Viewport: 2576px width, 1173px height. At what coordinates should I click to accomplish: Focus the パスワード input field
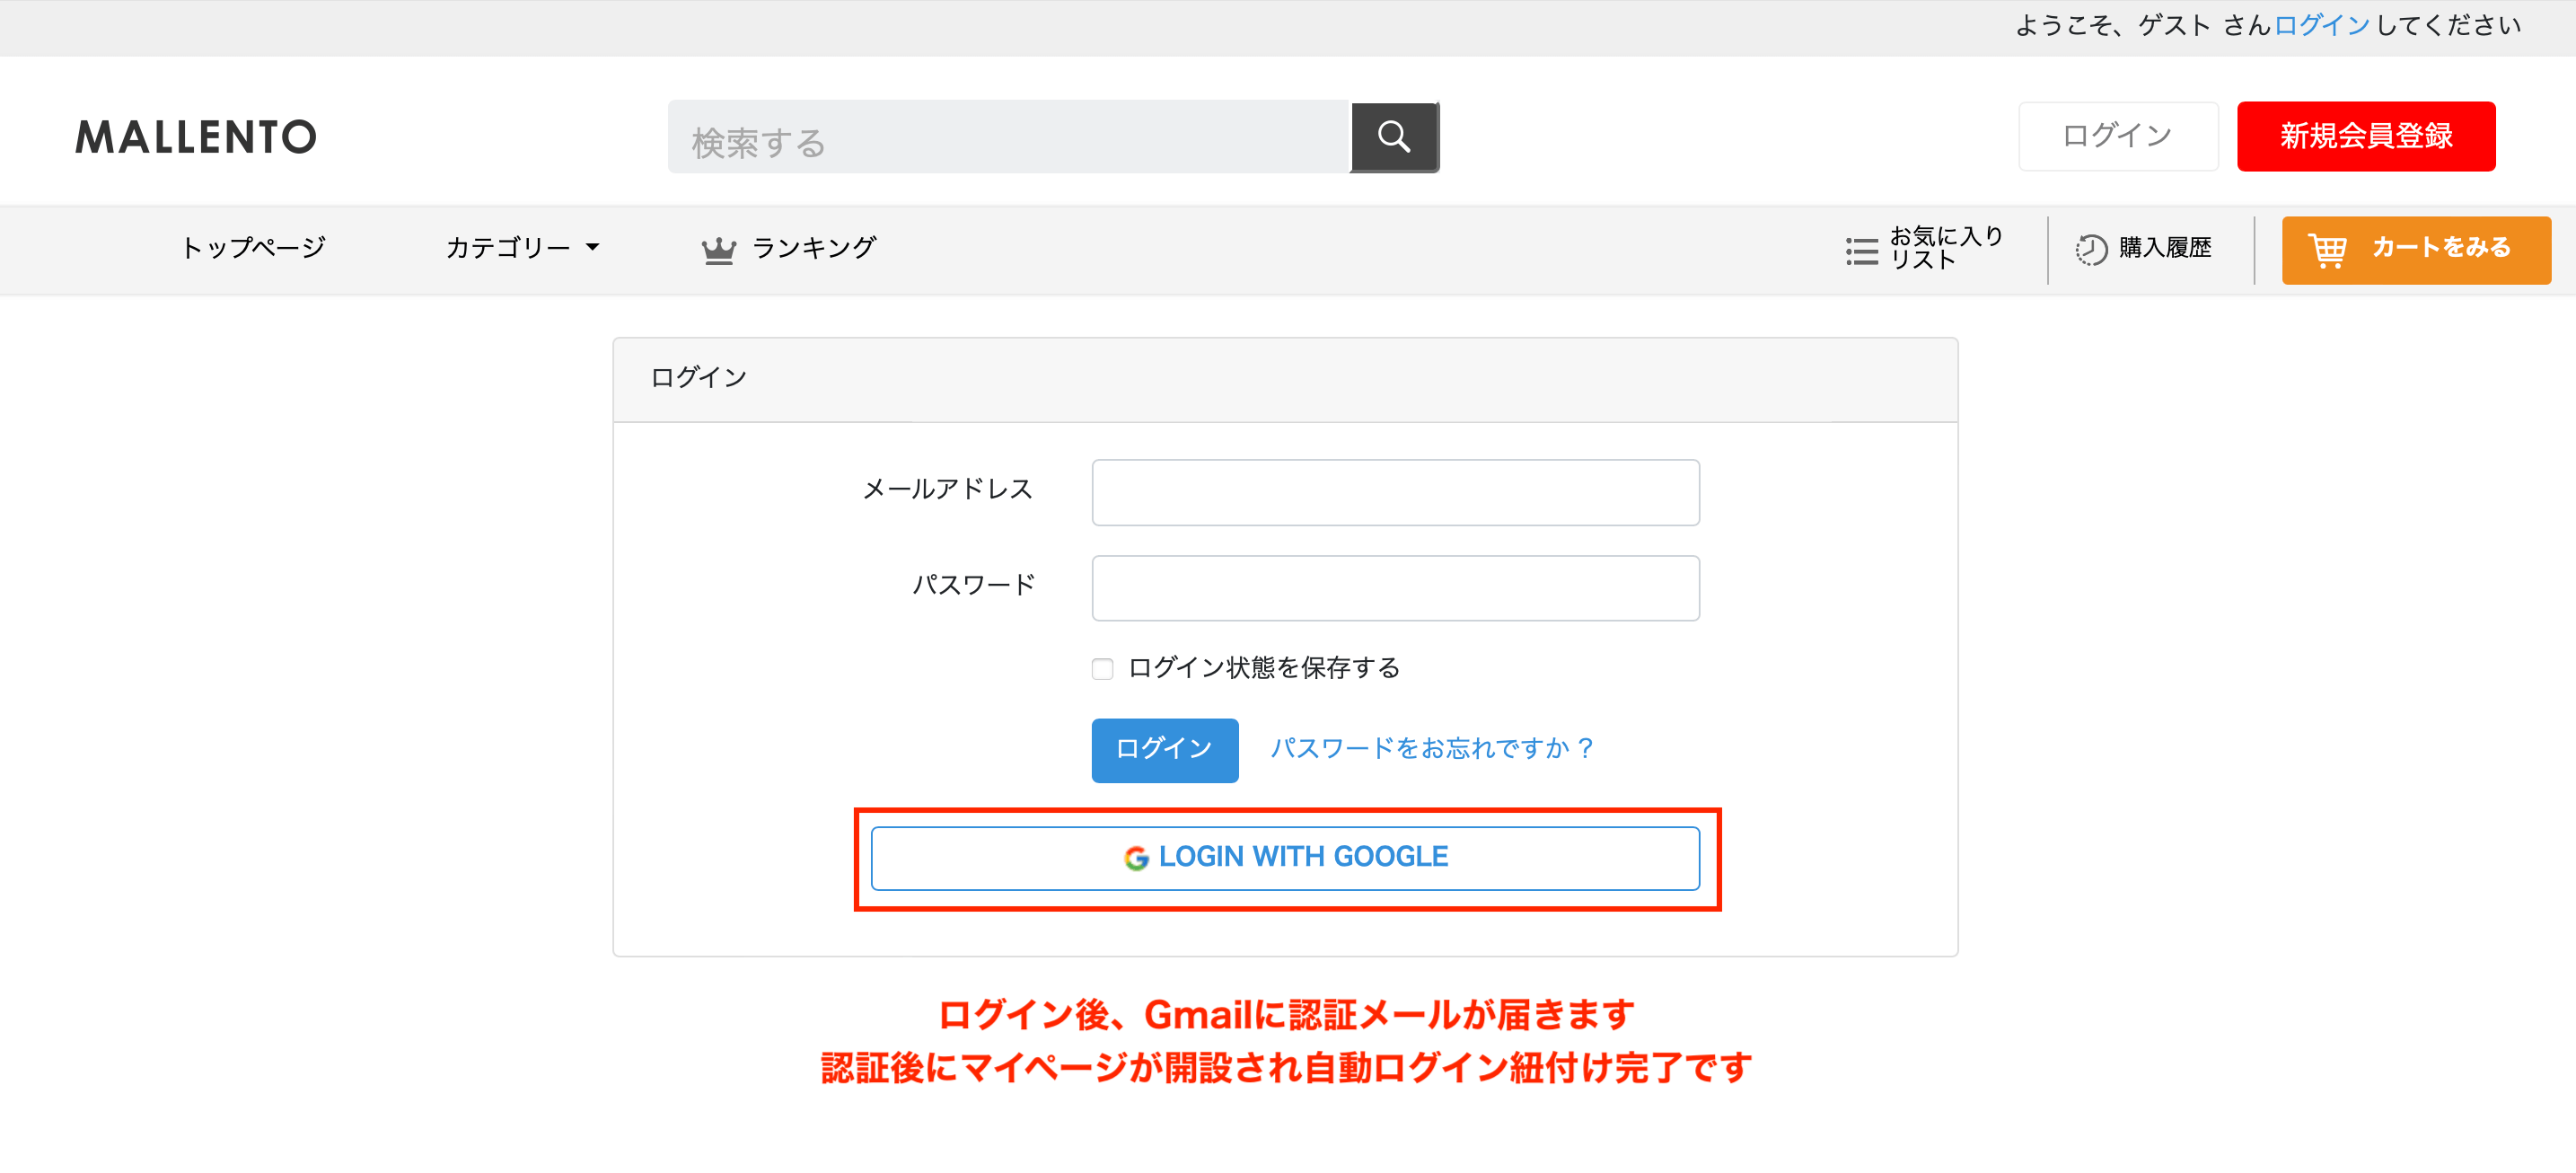(x=1395, y=588)
